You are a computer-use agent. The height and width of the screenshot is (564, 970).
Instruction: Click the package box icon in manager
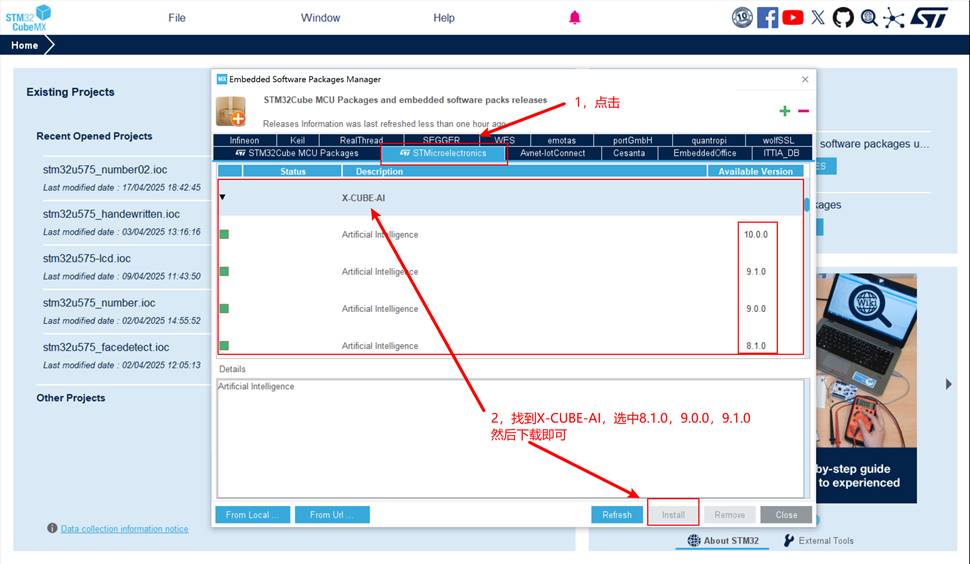click(x=230, y=111)
